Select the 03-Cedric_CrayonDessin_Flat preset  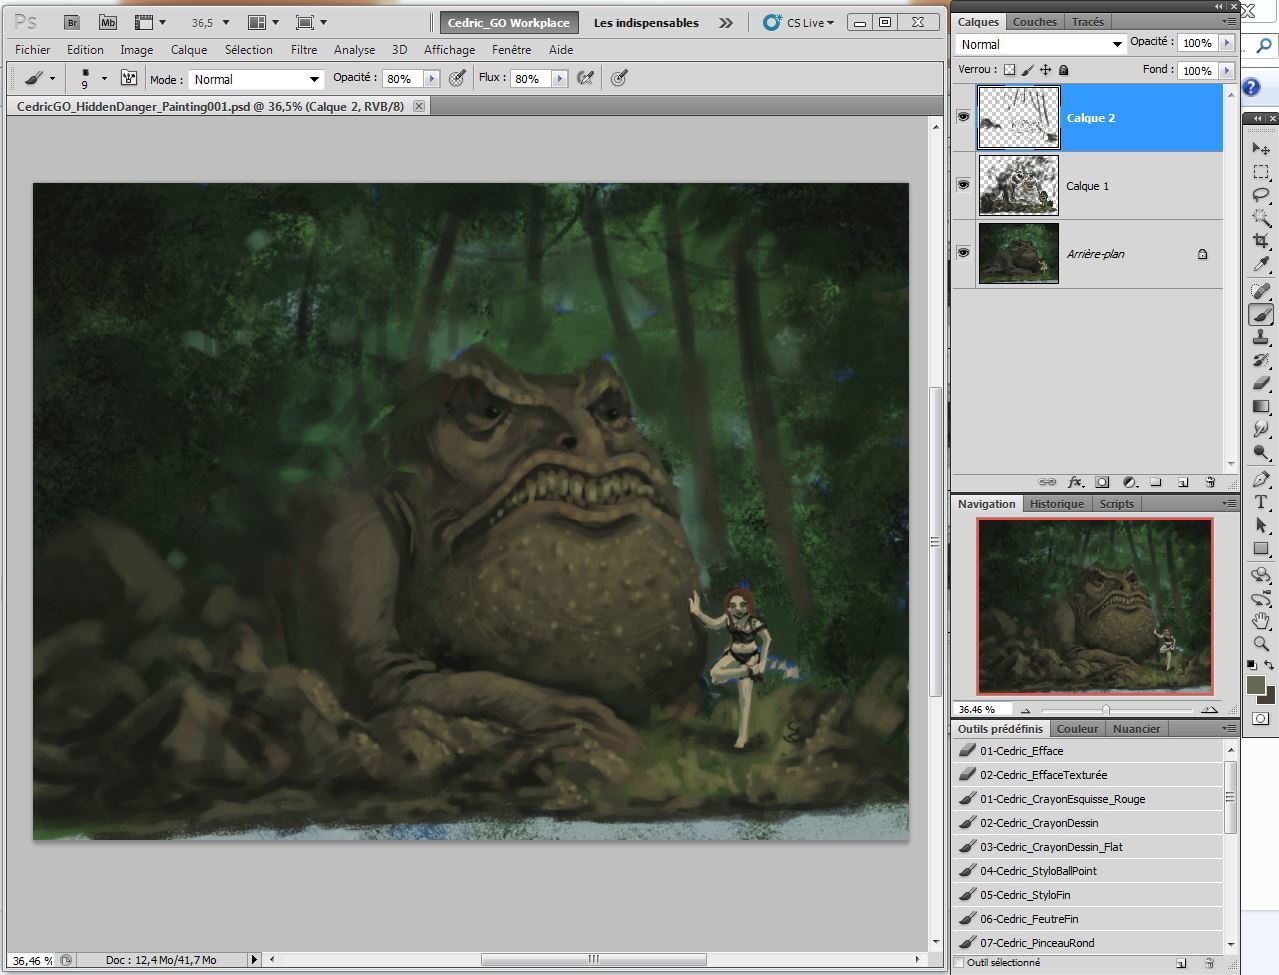pos(1050,847)
